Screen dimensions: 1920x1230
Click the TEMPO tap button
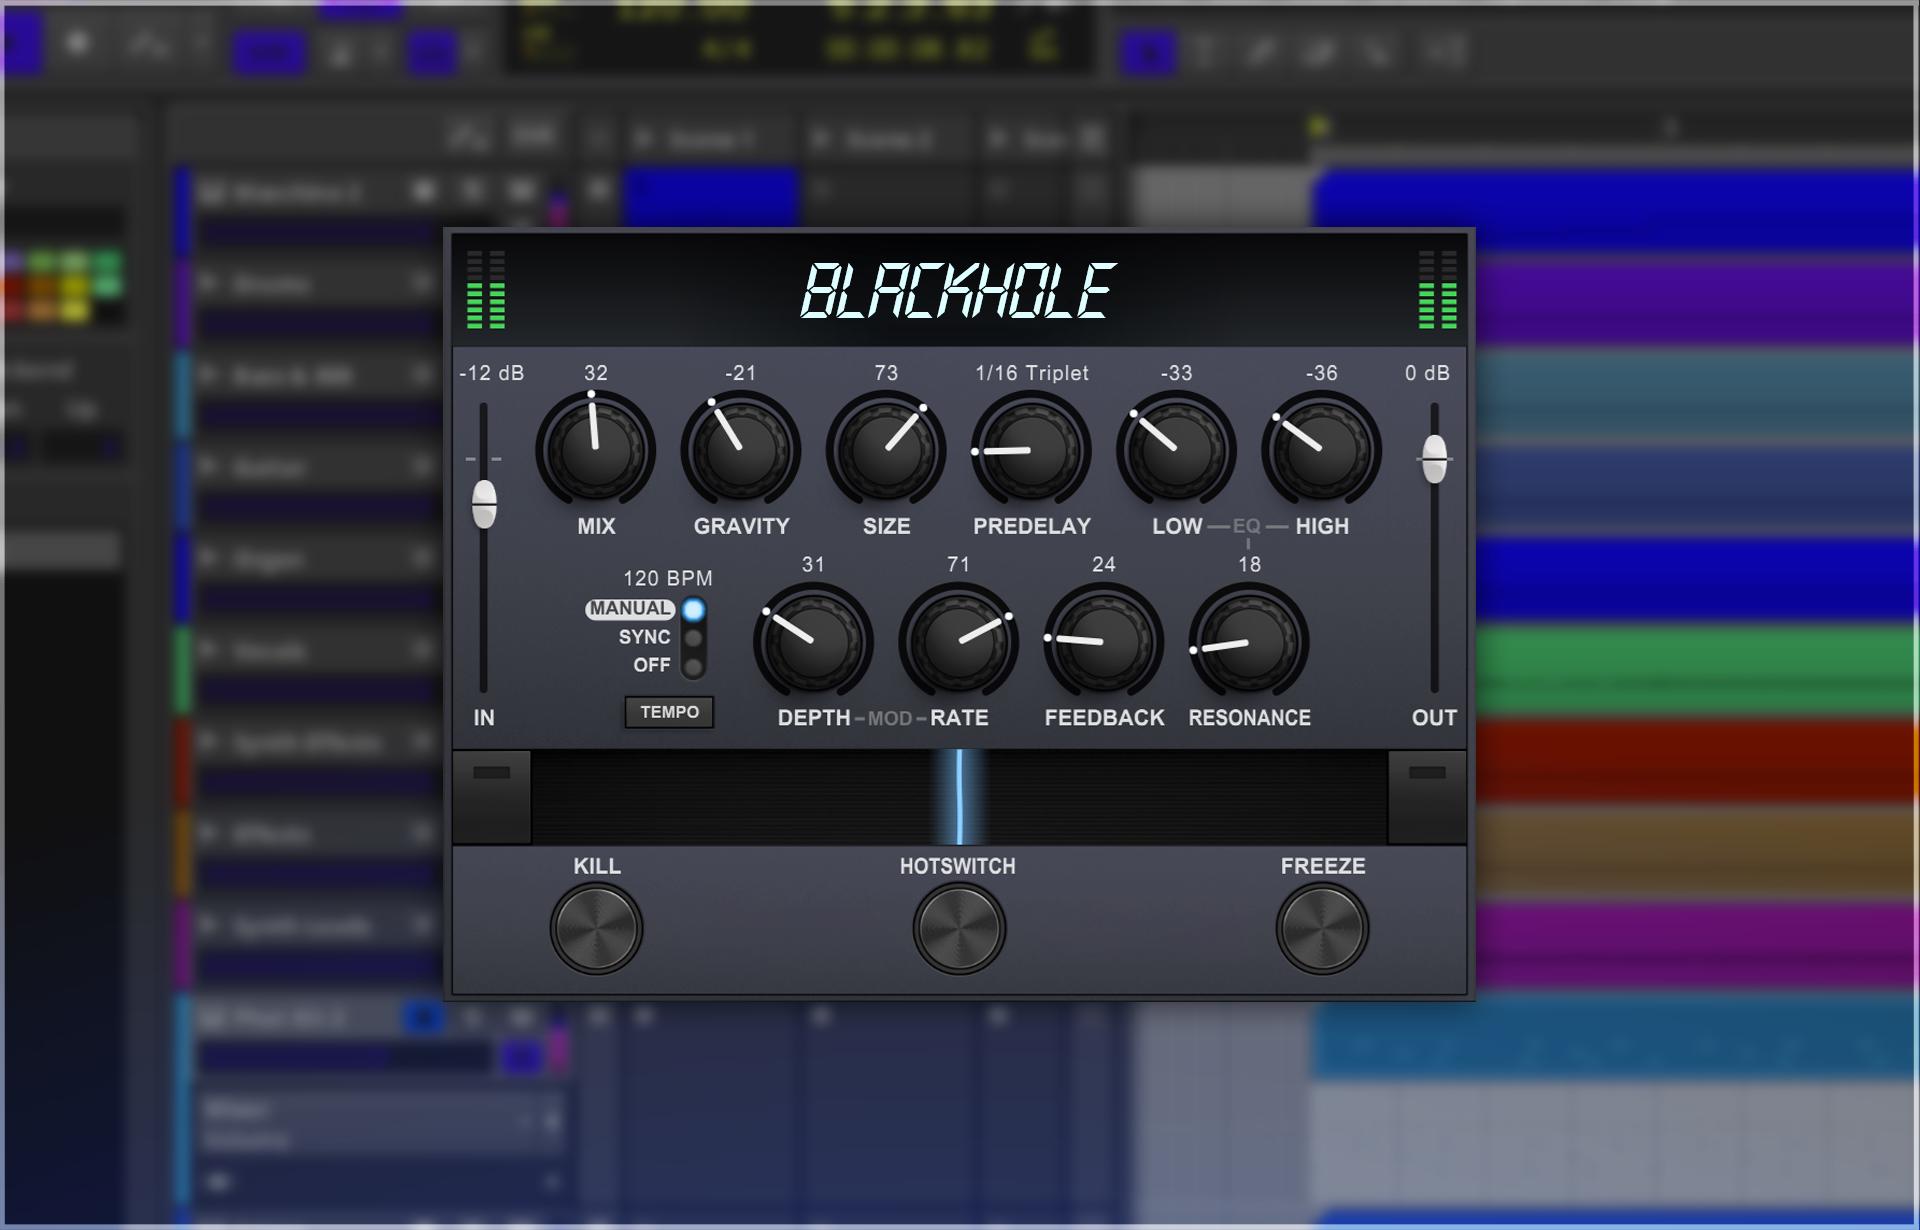pos(669,712)
